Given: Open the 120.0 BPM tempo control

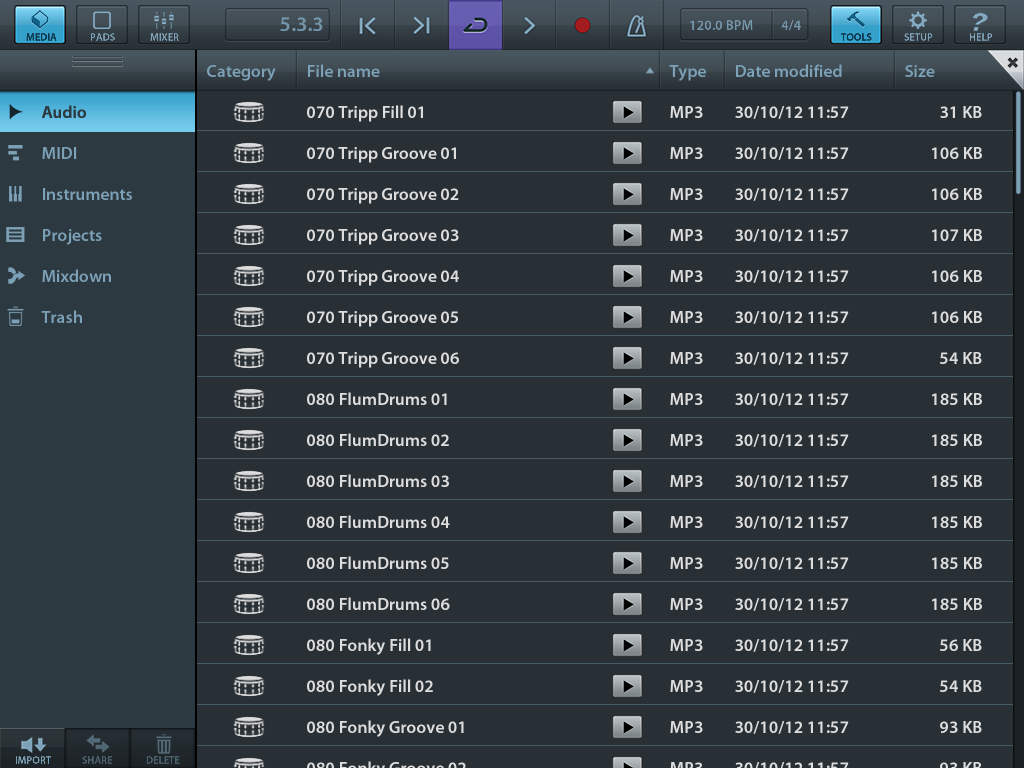Looking at the screenshot, I should [720, 24].
